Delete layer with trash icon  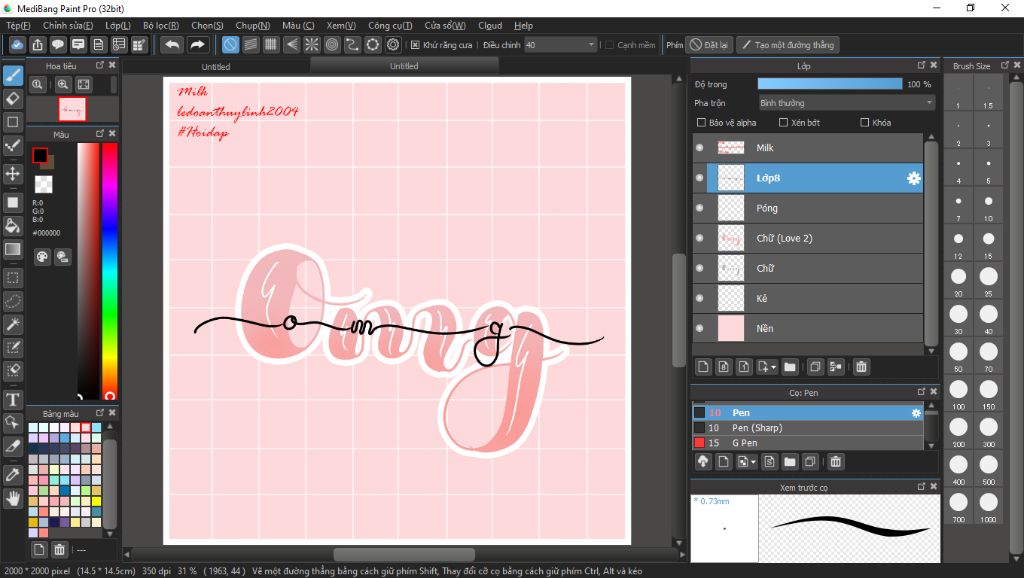(861, 367)
